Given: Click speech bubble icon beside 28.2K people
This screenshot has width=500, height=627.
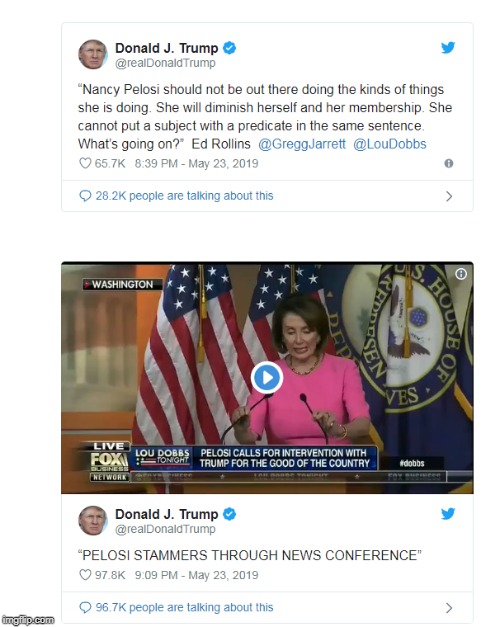Looking at the screenshot, I should [x=85, y=196].
